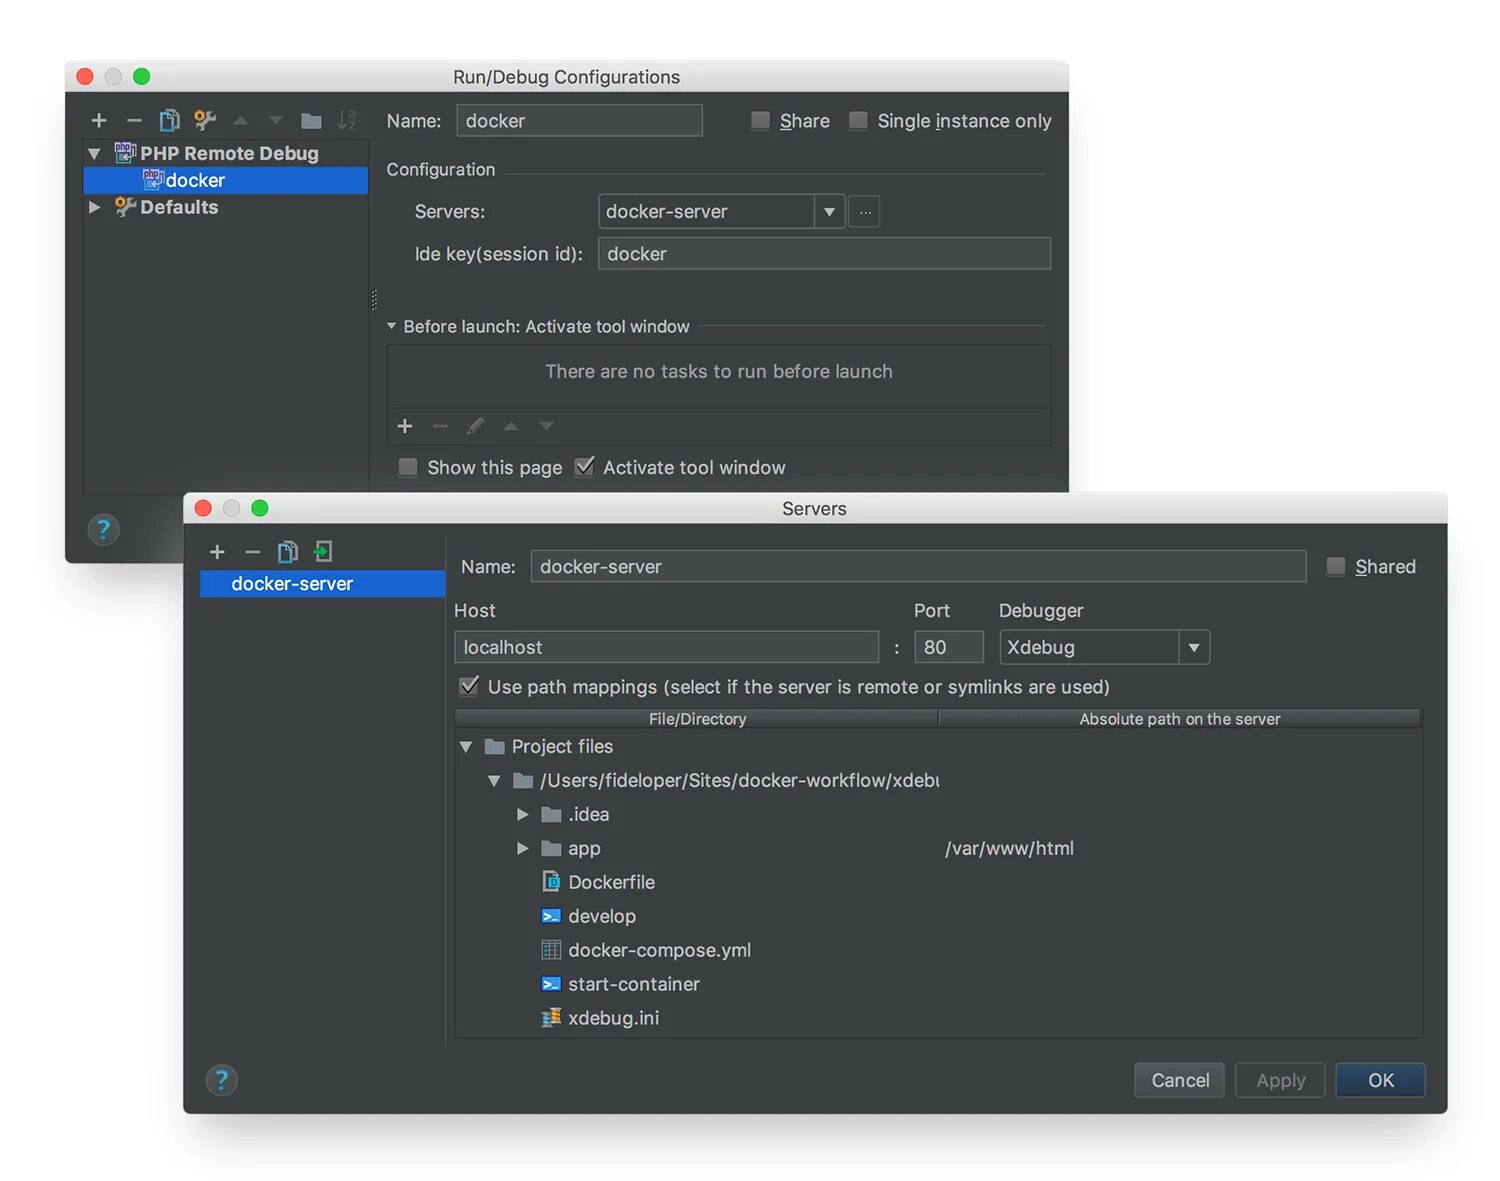Click the develop script file icon
This screenshot has height=1181, width=1500.
(x=551, y=916)
